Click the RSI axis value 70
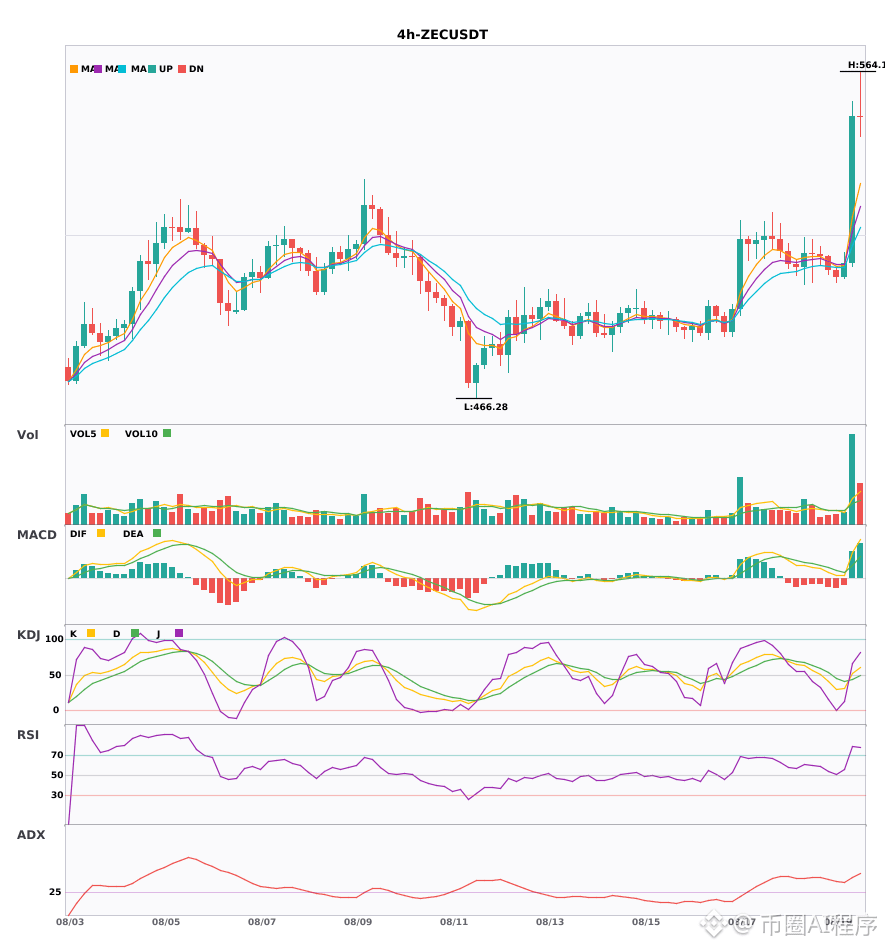885x950 pixels. pyautogui.click(x=58, y=755)
